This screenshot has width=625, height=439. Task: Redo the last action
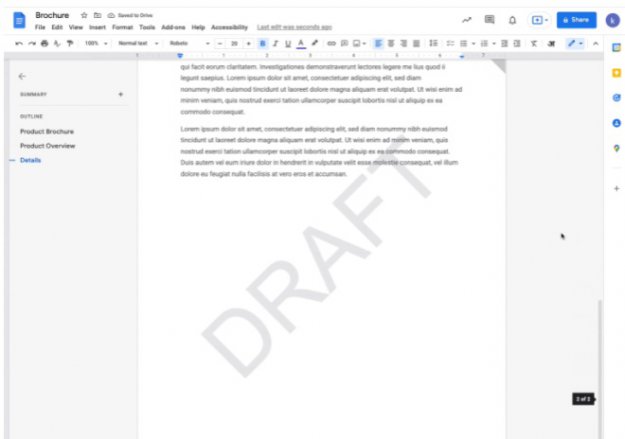pos(32,43)
